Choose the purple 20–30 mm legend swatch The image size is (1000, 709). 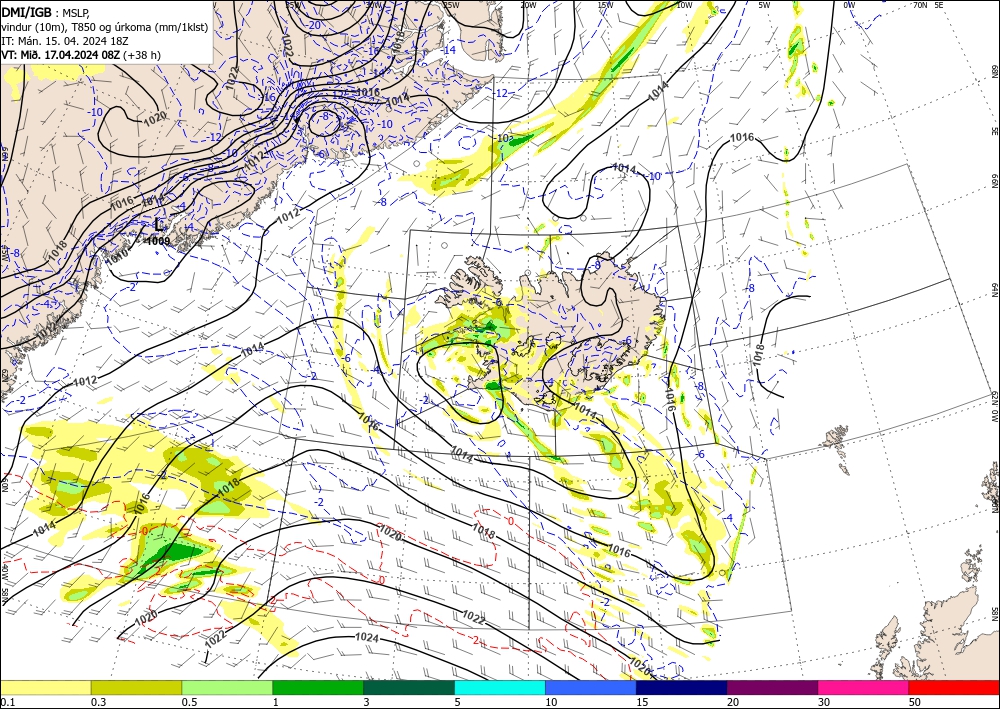(x=772, y=687)
